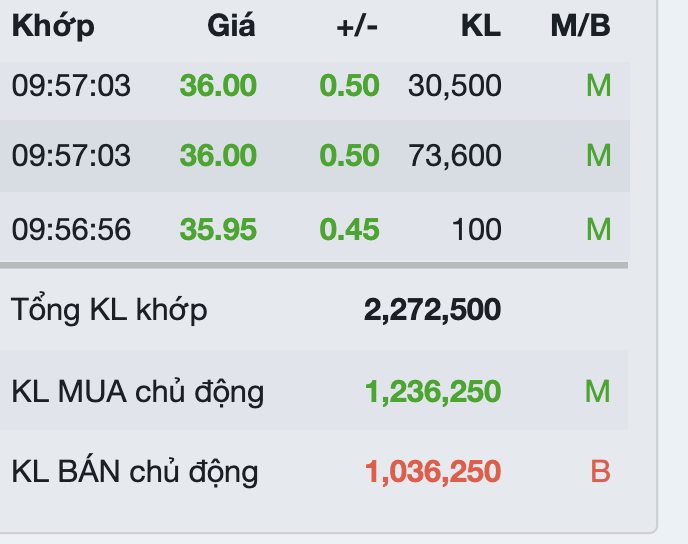Screen dimensions: 688x544
Task: Click the 30,500 volume cell
Action: (x=454, y=86)
